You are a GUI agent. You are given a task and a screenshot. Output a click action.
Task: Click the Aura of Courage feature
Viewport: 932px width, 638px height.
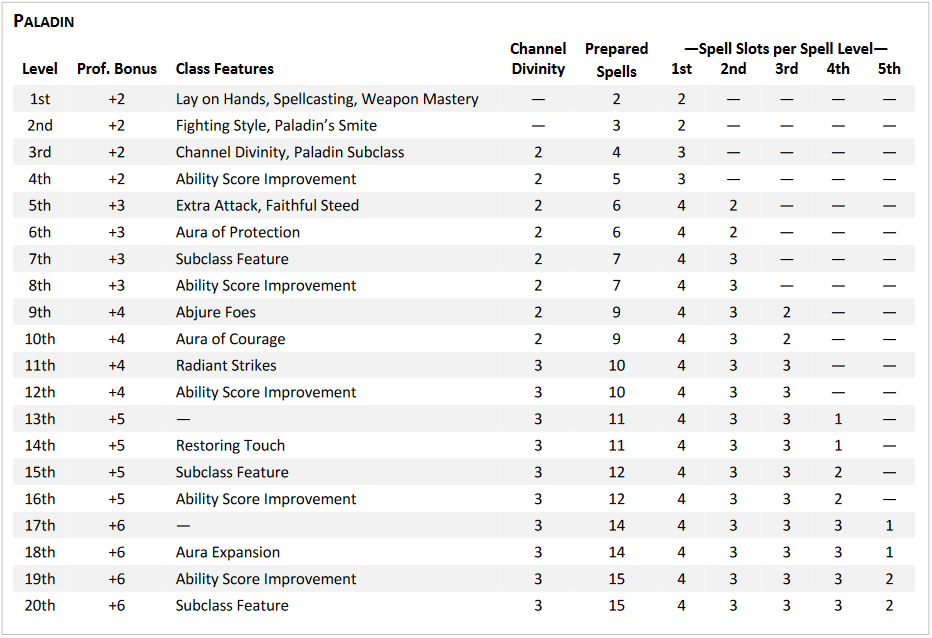point(230,339)
